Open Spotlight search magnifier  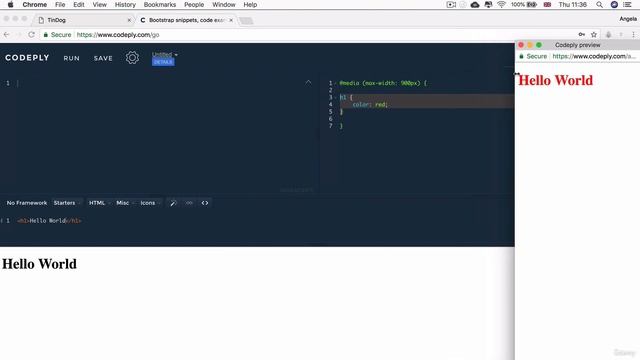(x=599, y=5)
